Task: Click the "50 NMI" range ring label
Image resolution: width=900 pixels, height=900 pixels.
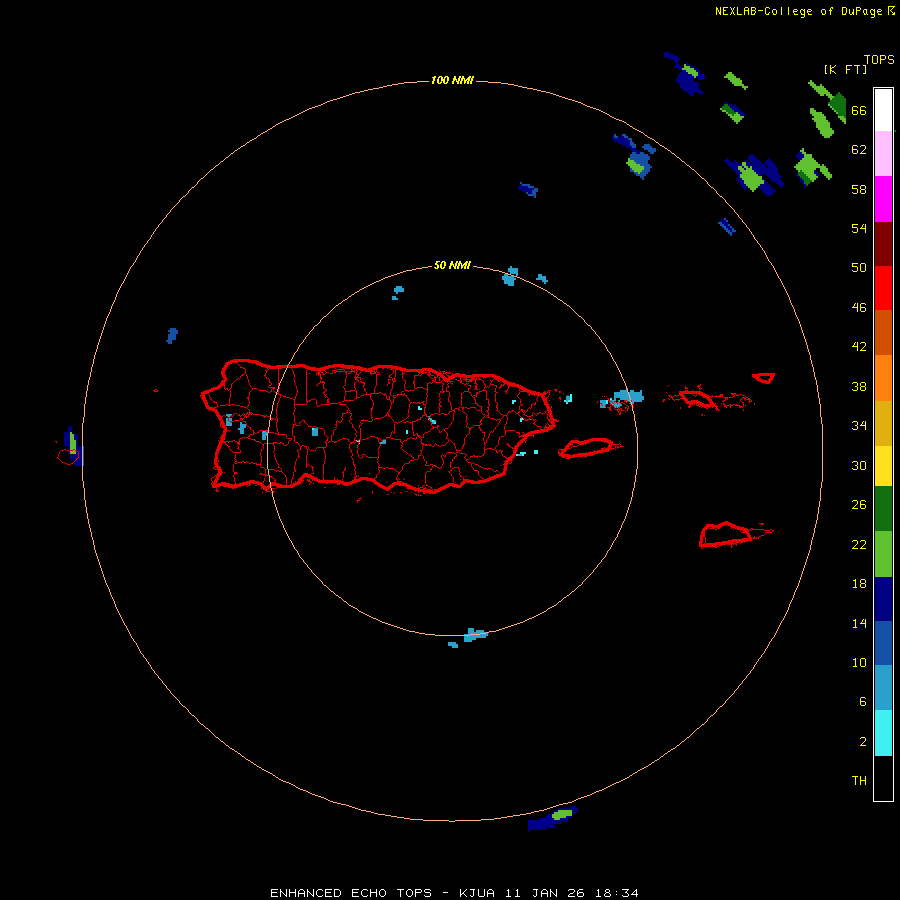Action: click(452, 265)
